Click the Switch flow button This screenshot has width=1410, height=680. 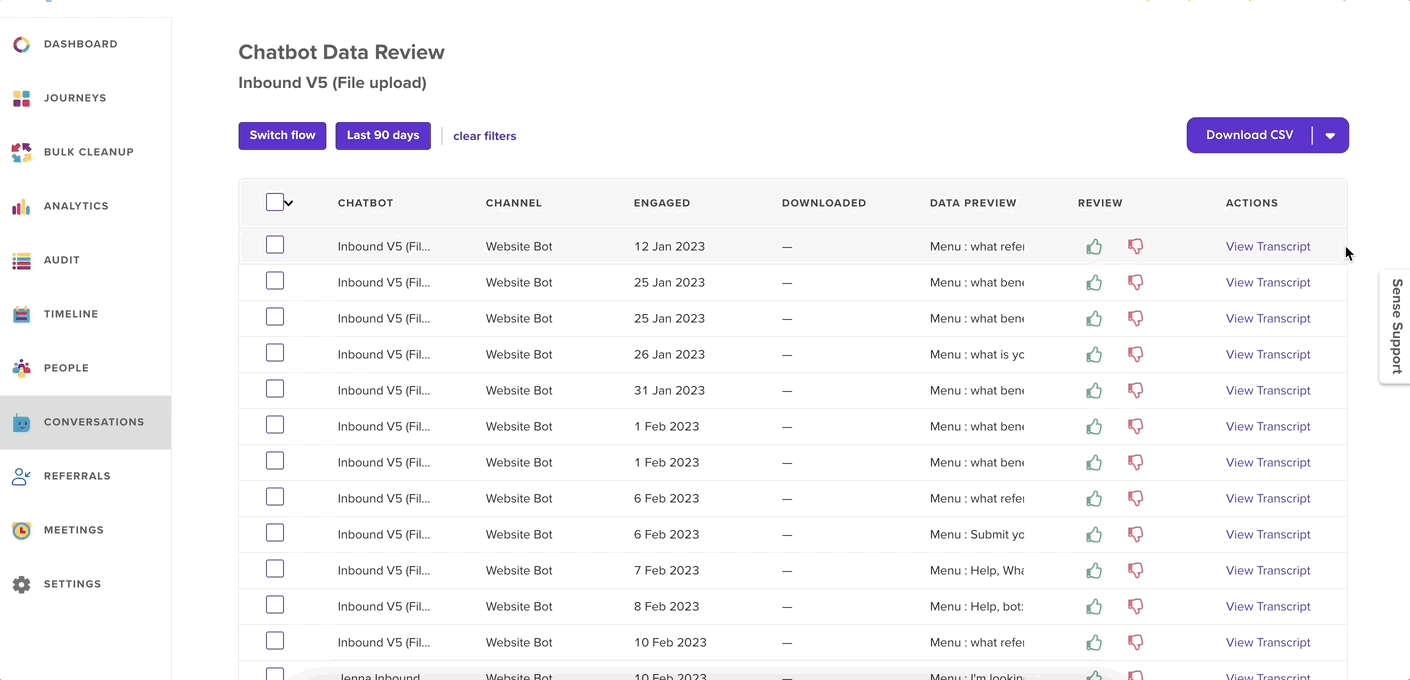click(x=282, y=136)
